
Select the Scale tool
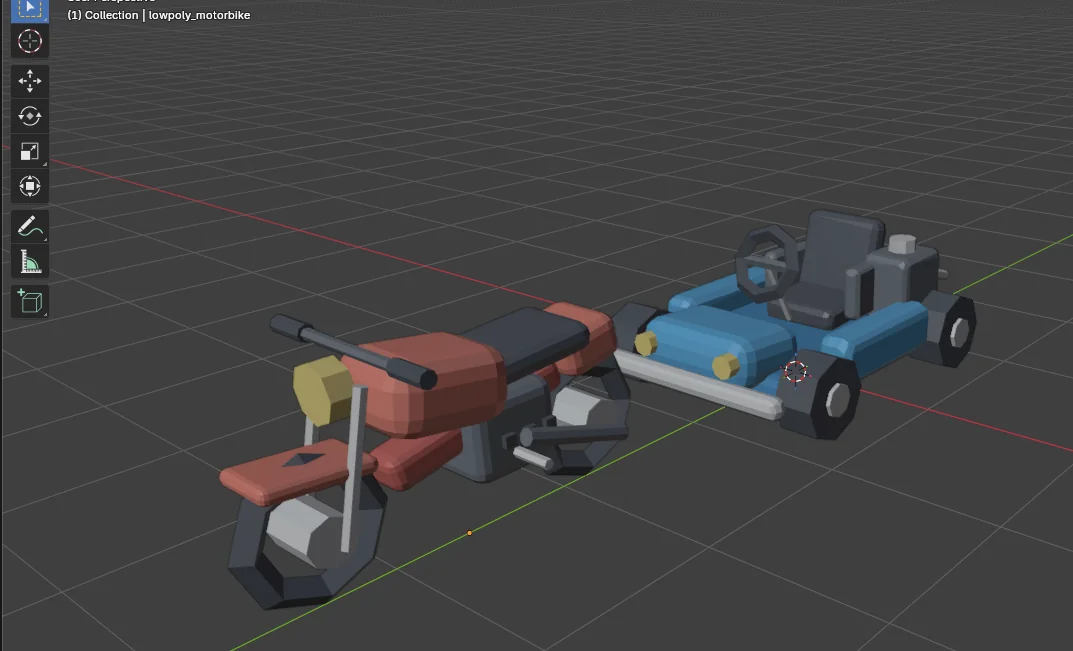tap(29, 151)
